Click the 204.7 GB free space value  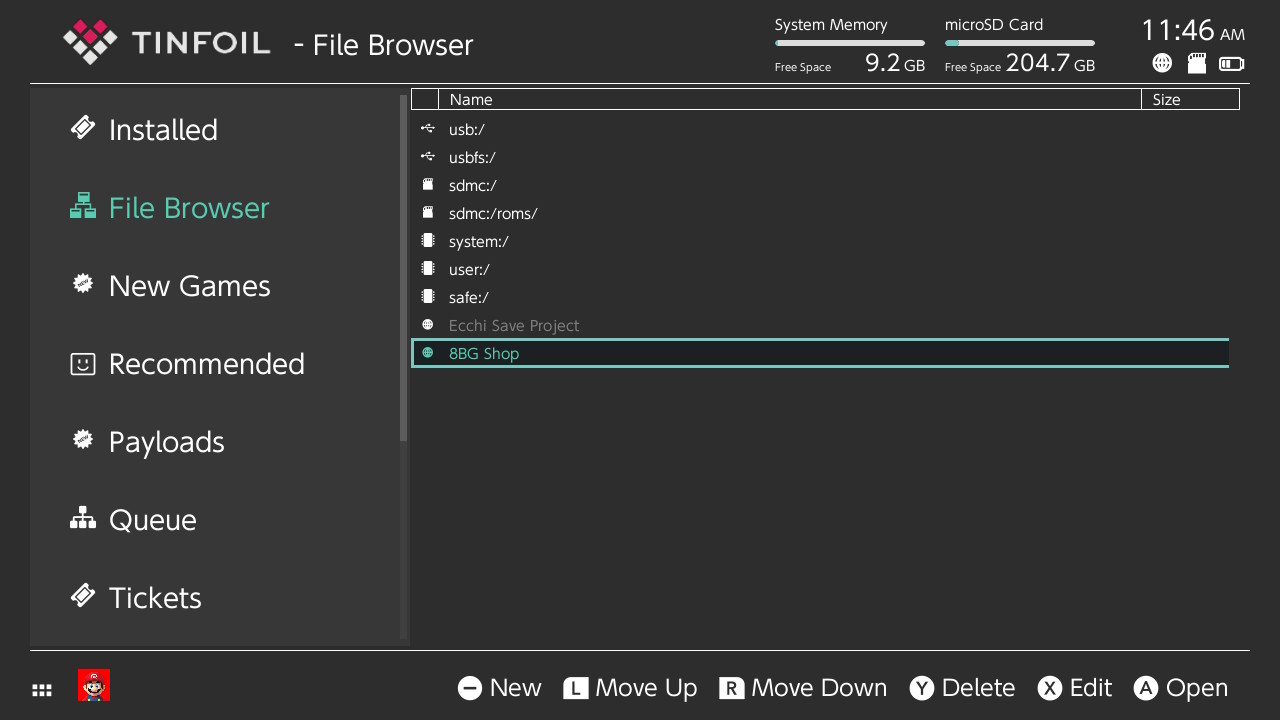pyautogui.click(x=1050, y=63)
